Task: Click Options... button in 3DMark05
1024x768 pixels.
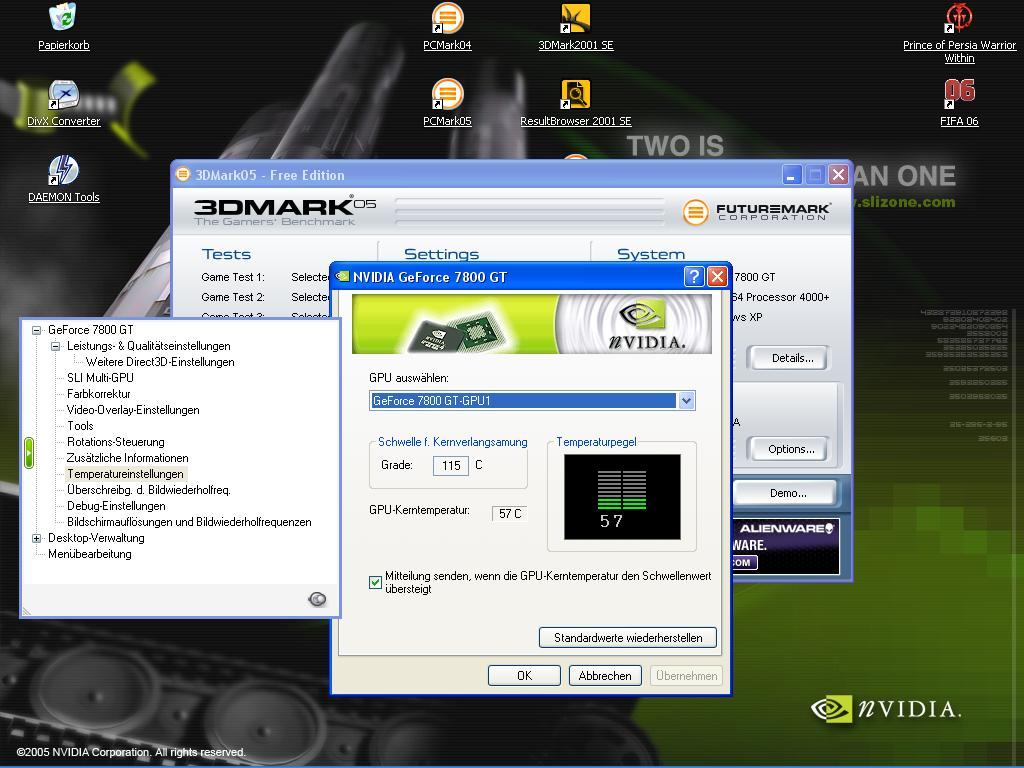Action: click(788, 449)
